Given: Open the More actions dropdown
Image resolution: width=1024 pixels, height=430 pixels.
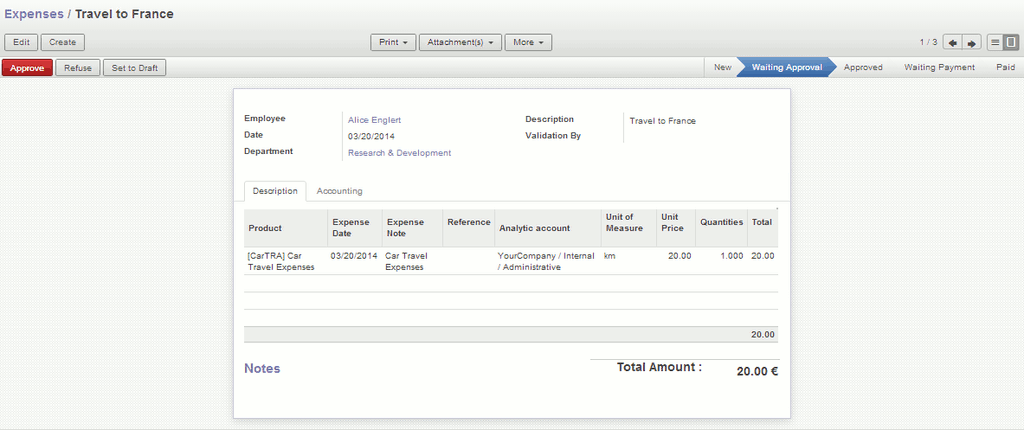Looking at the screenshot, I should point(528,43).
